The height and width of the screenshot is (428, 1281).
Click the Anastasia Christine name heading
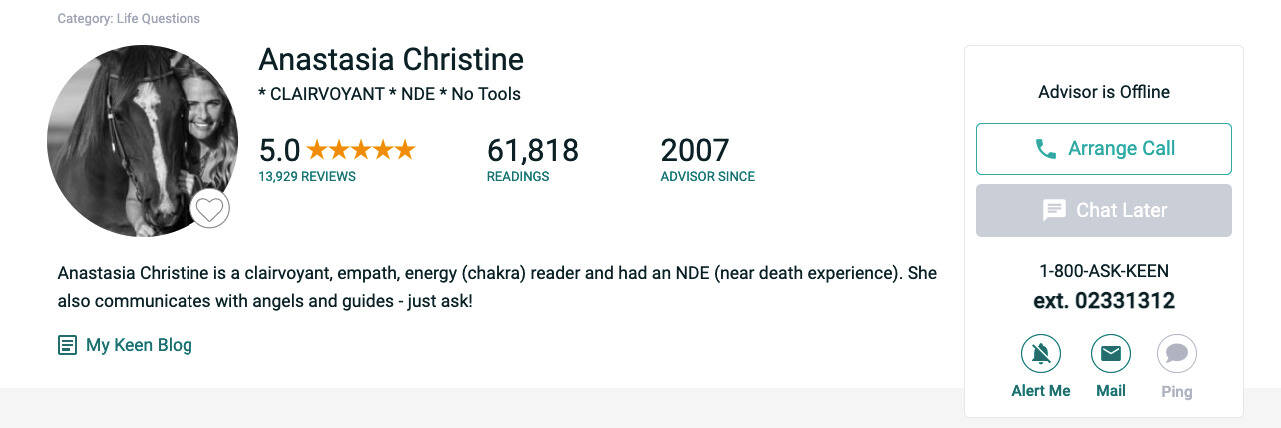(391, 59)
